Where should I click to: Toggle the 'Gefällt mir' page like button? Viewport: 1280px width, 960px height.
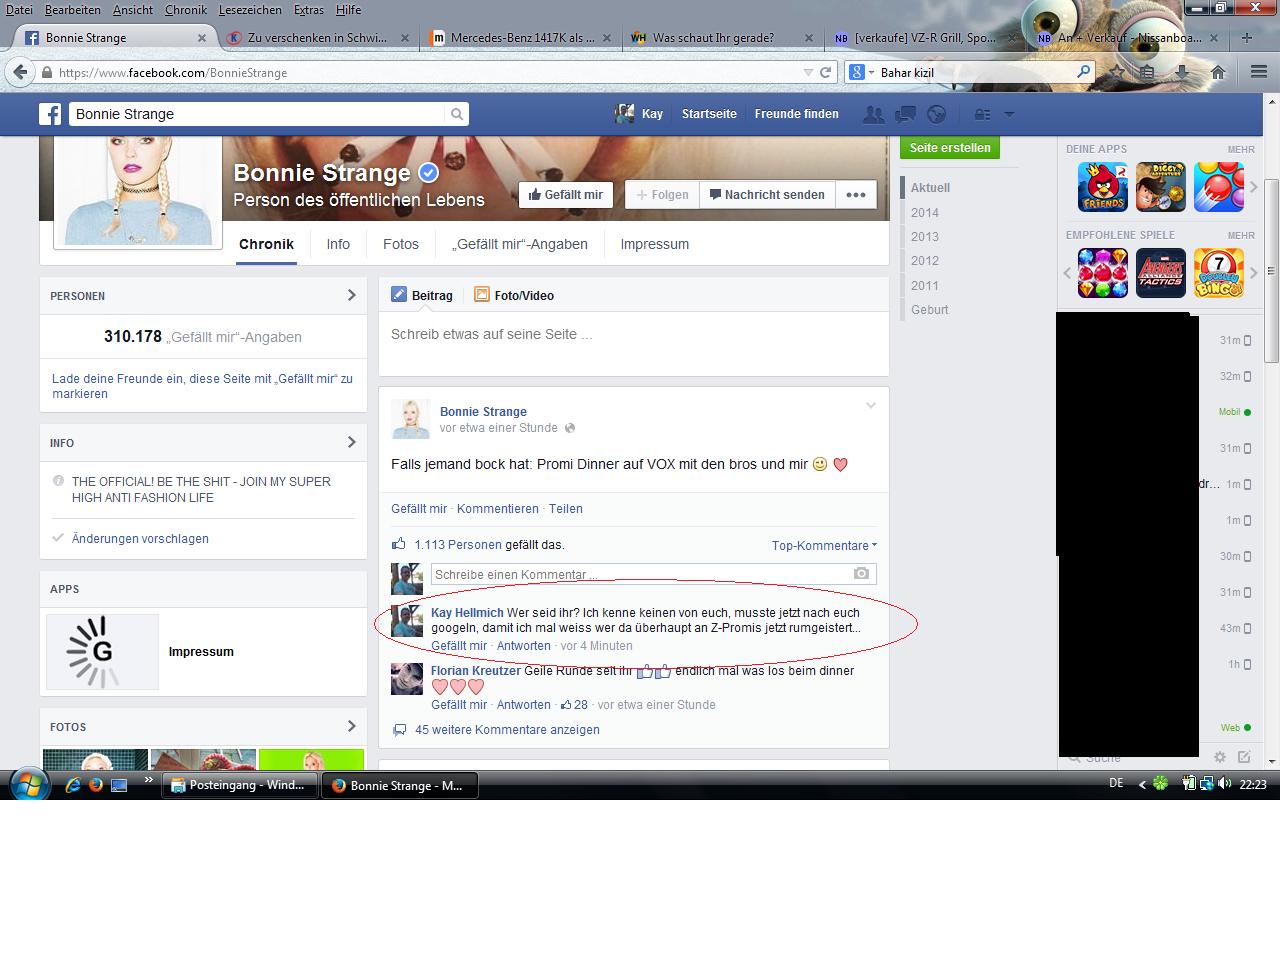click(x=566, y=195)
